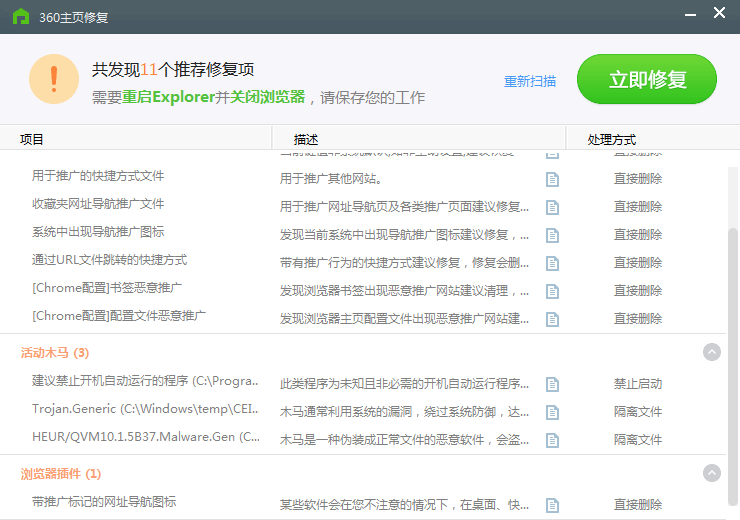Open 隔离文件 action for Trojan.Generic row

point(638,412)
